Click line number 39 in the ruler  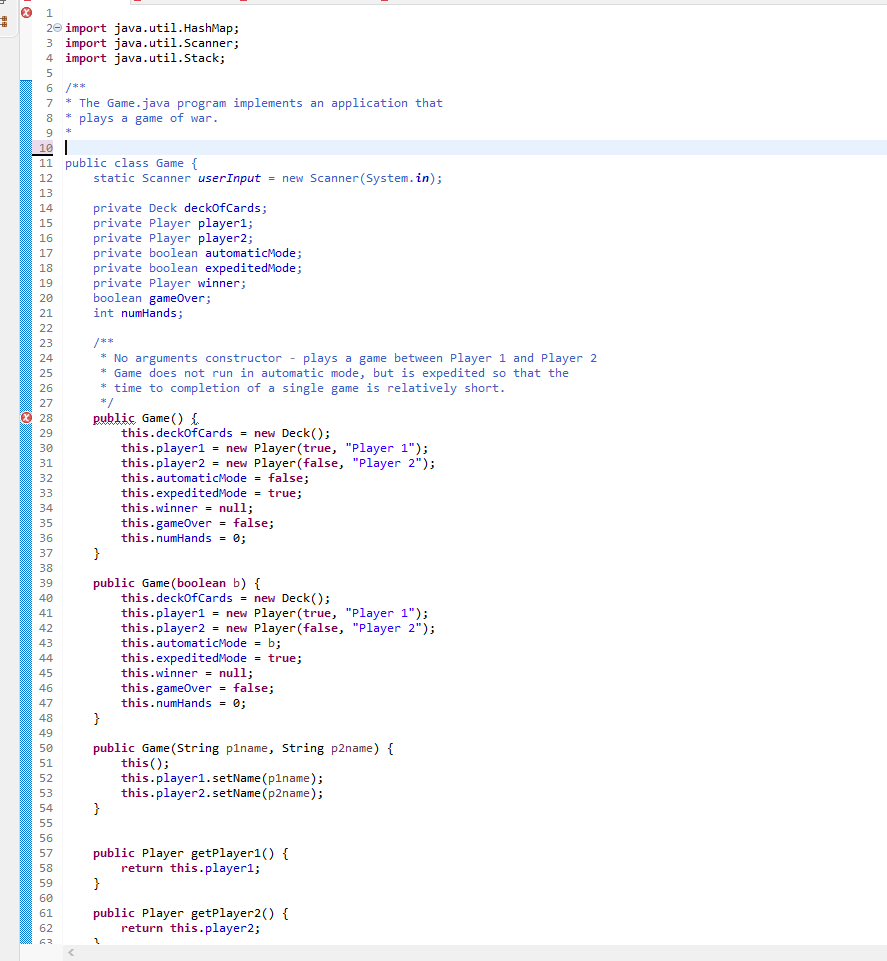46,583
